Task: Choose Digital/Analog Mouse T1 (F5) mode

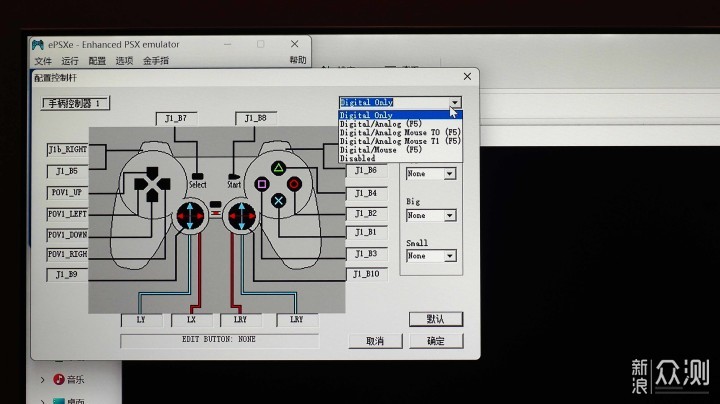Action: click(x=400, y=141)
